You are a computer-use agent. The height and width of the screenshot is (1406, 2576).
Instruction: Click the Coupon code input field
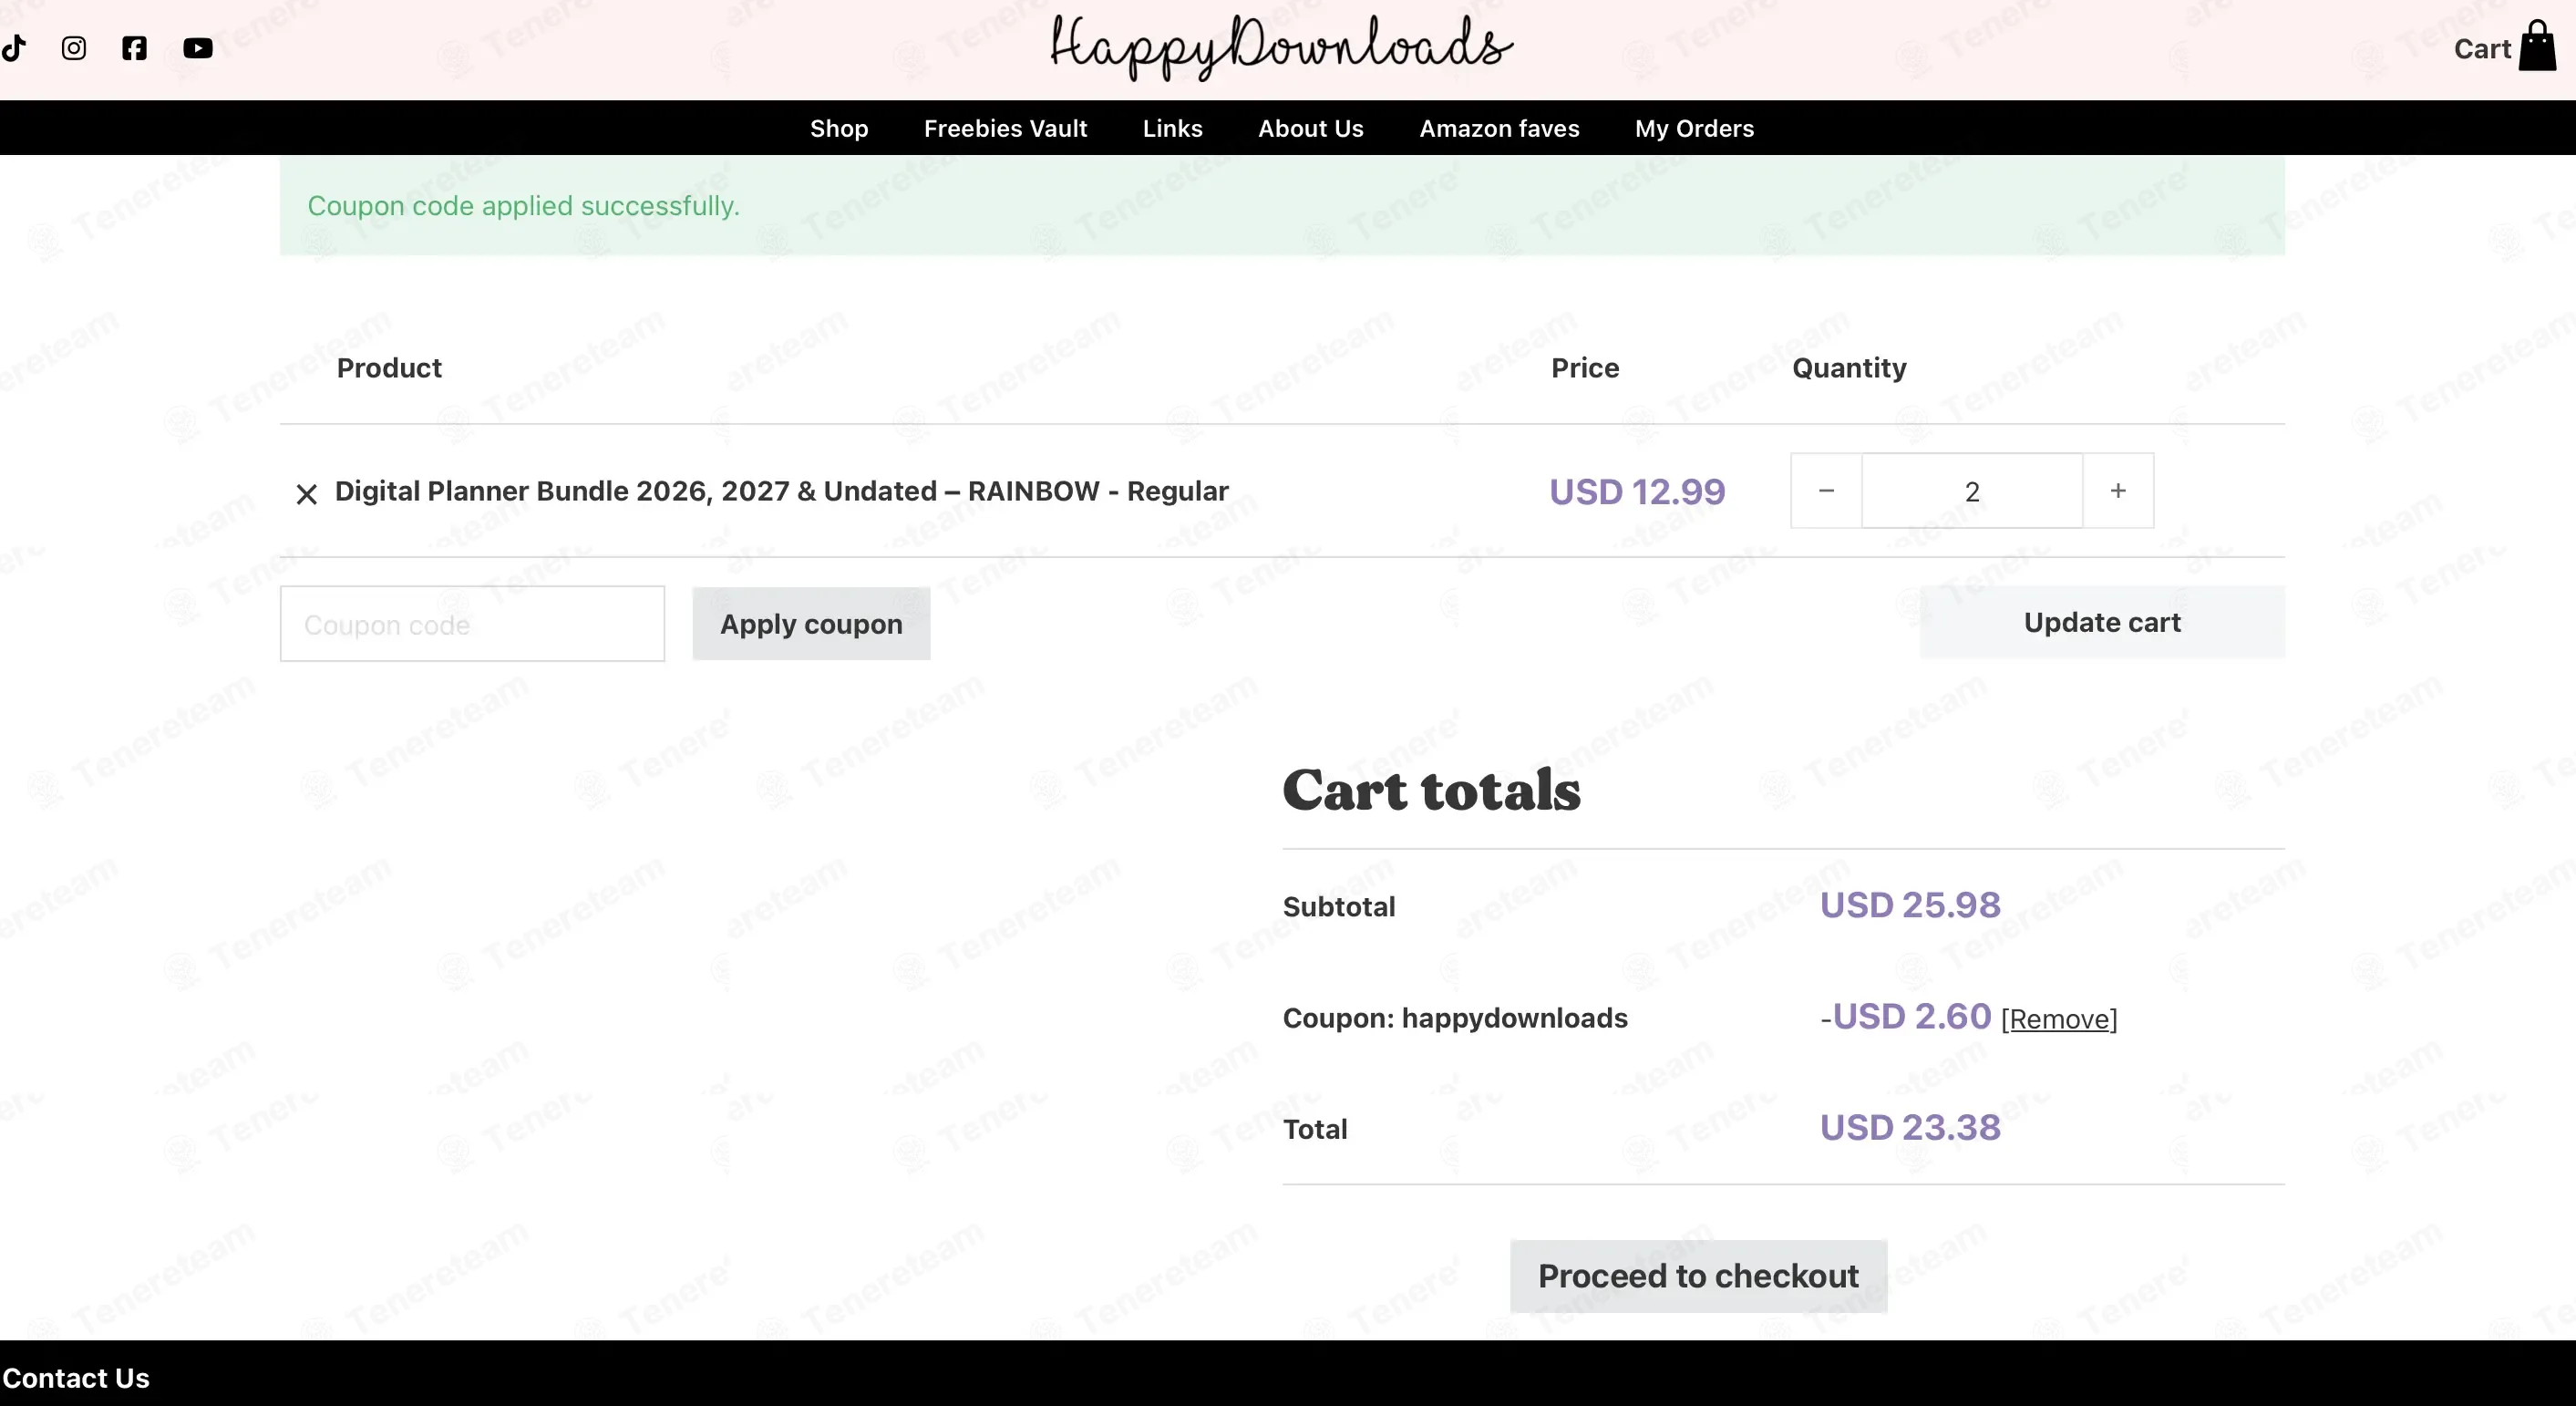point(472,624)
